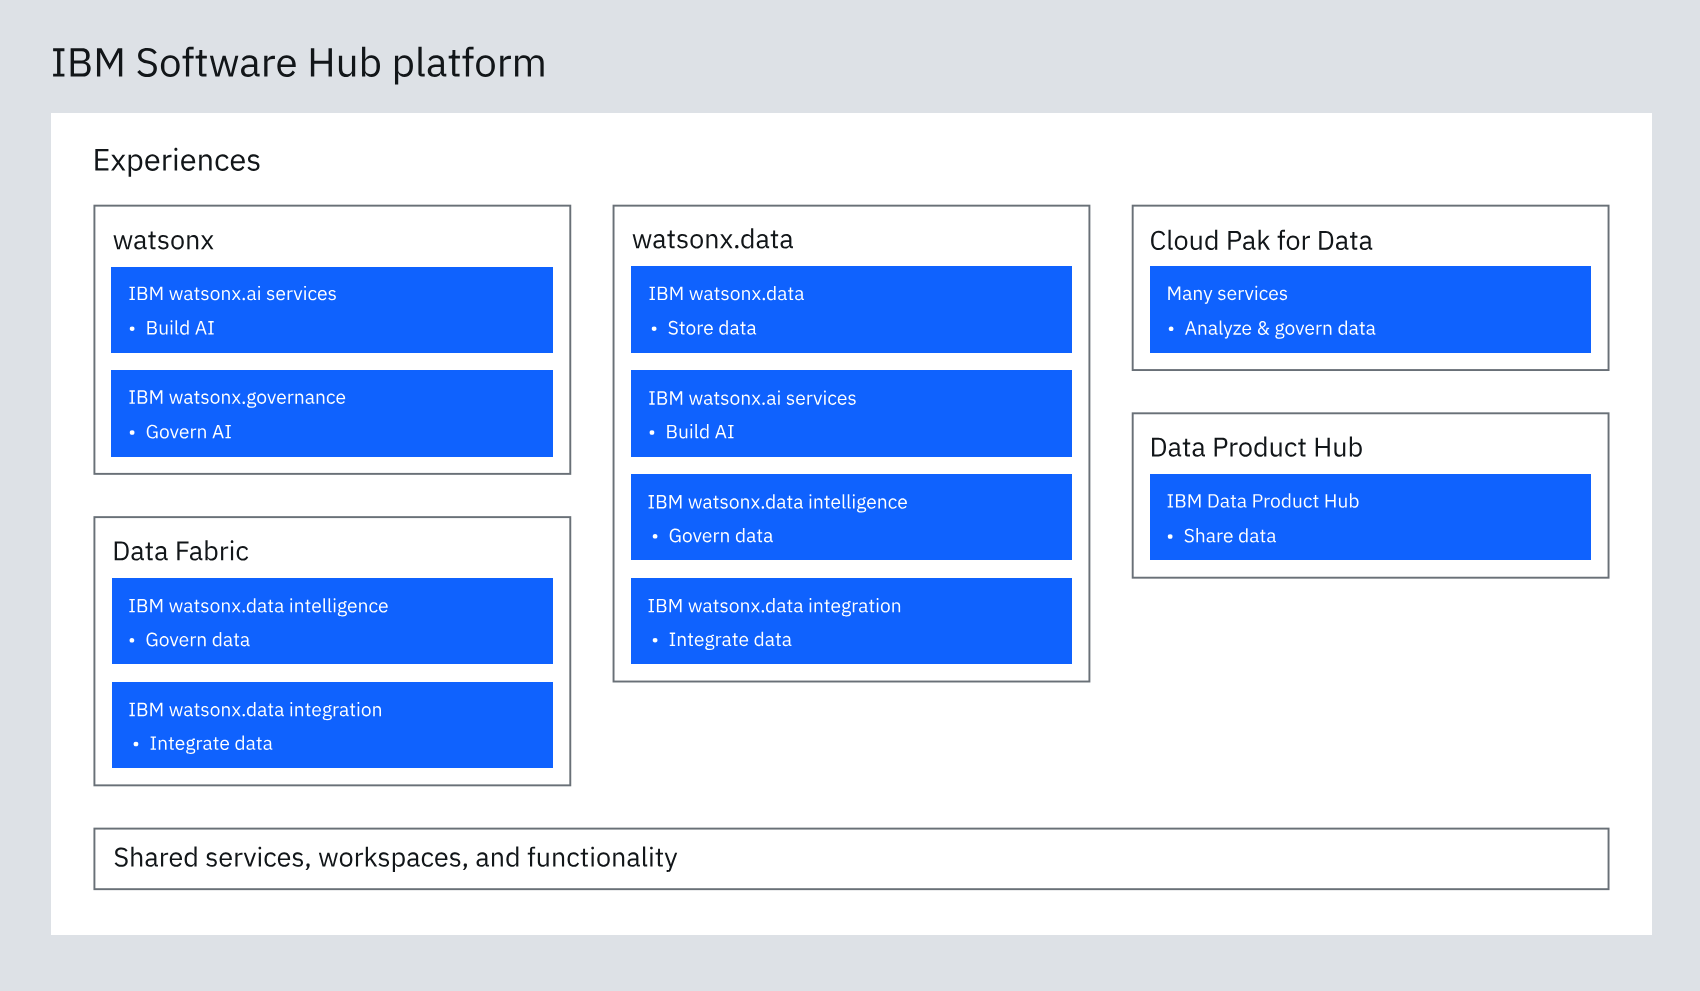Click the IBM Software Hub platform title
Viewport: 1700px width, 991px height.
pos(298,63)
